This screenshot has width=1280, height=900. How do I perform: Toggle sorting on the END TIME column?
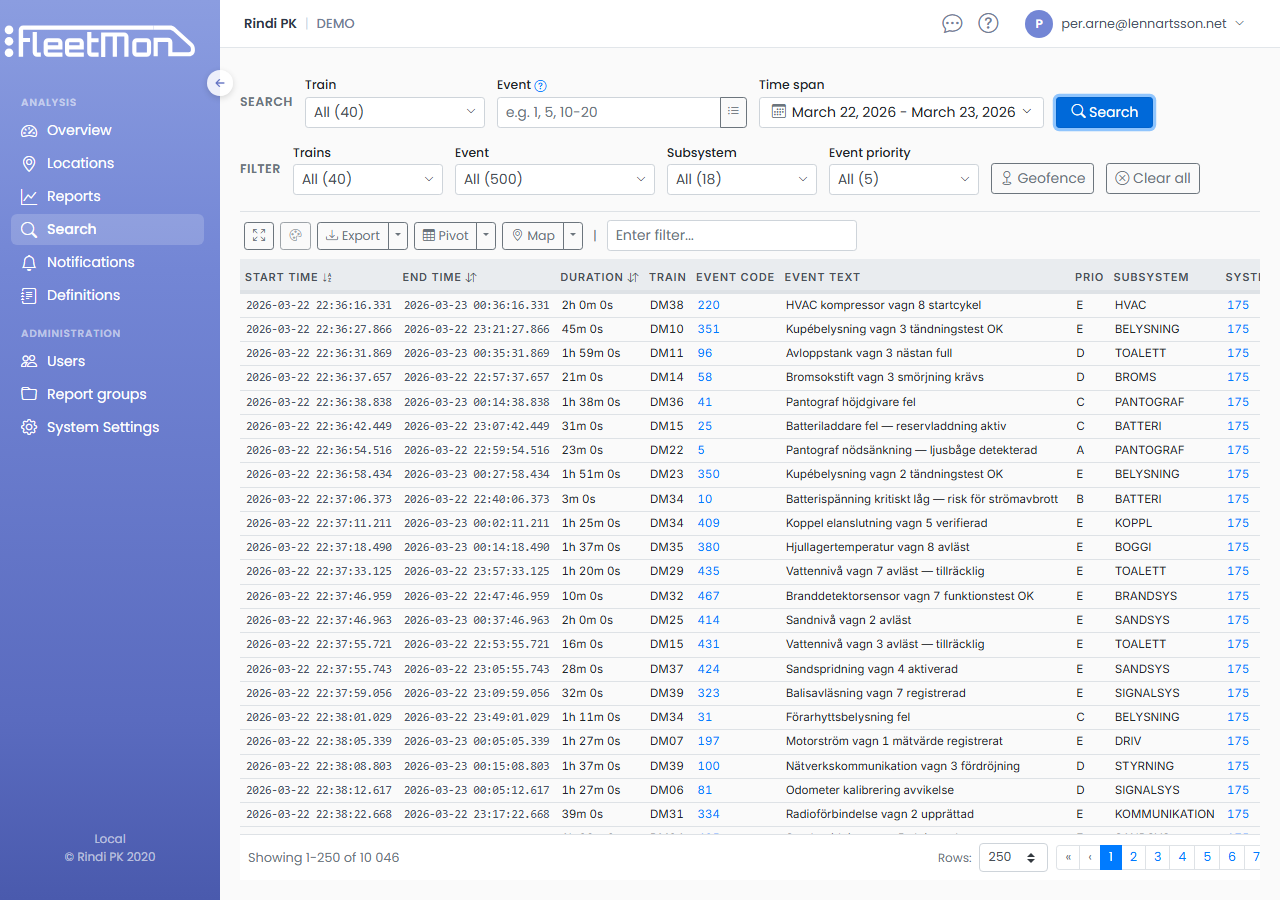click(x=470, y=277)
